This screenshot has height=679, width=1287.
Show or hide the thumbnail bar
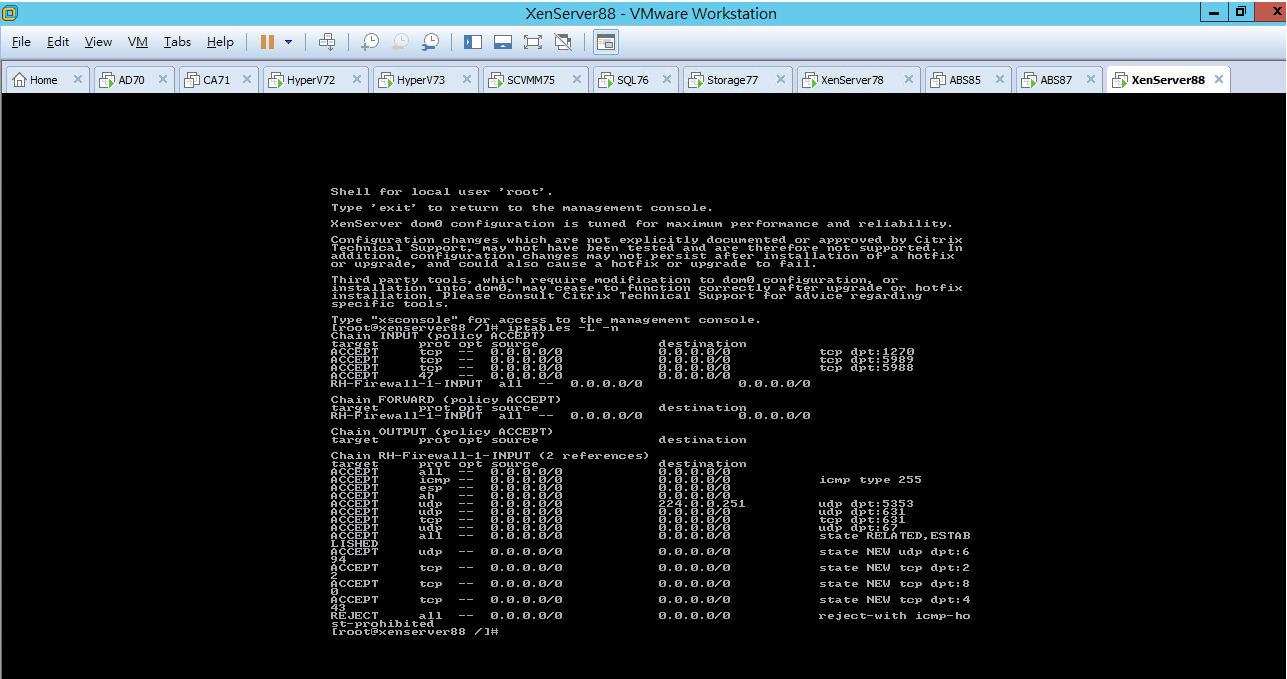503,42
